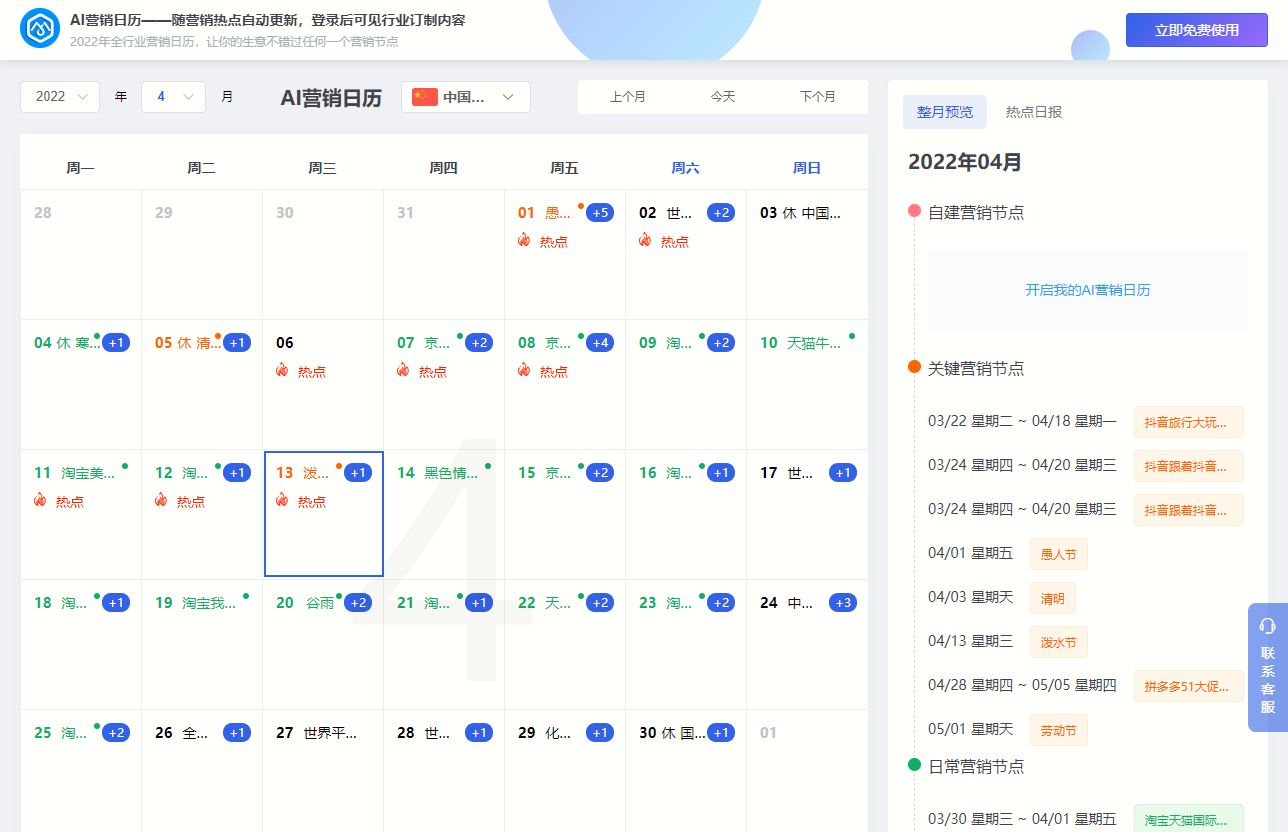
Task: Click the orange 泼水节 tag in the sidebar
Action: (1058, 642)
